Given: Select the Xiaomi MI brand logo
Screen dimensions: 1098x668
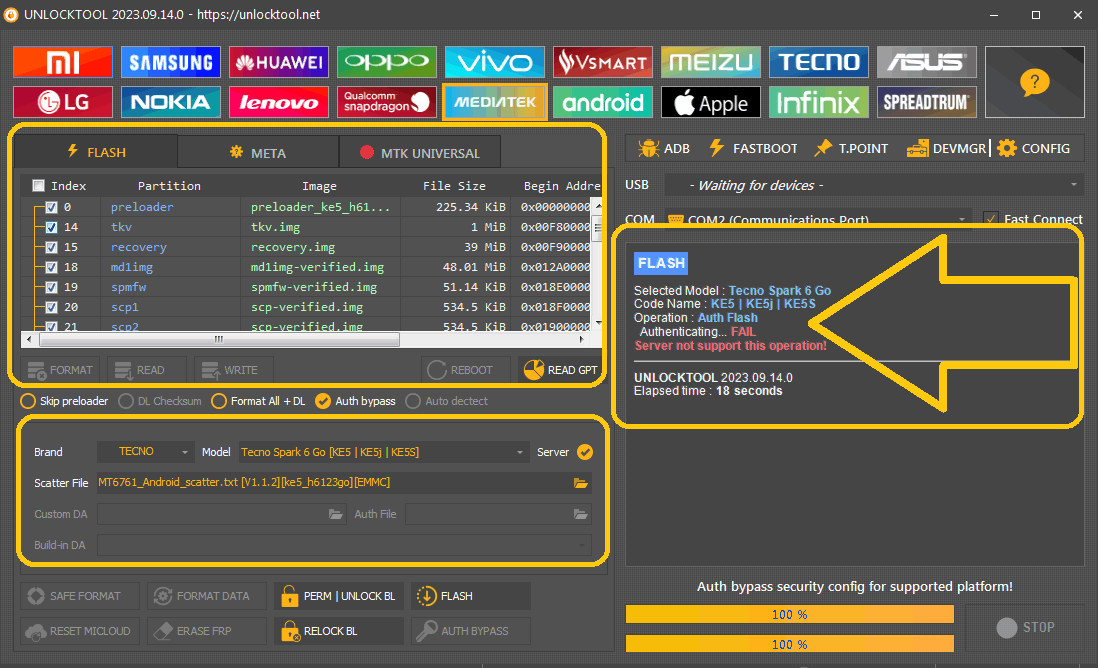Looking at the screenshot, I should click(x=62, y=62).
